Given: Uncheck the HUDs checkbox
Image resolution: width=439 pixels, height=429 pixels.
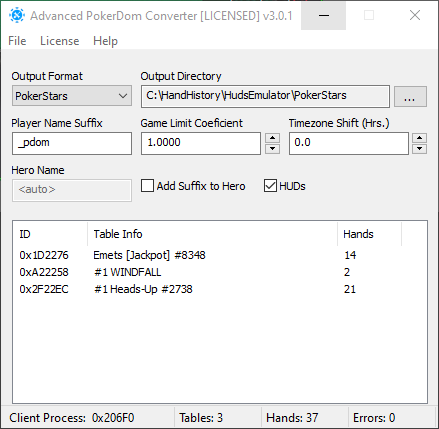Looking at the screenshot, I should 270,186.
